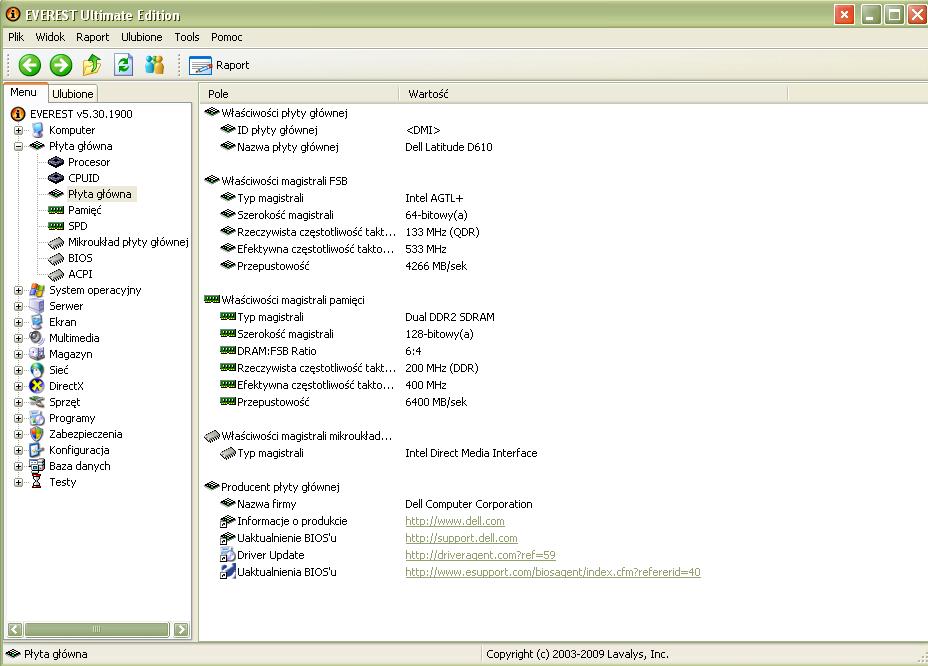Click the Zabezpieczenia shield icon
This screenshot has height=666, width=928.
[x=37, y=434]
